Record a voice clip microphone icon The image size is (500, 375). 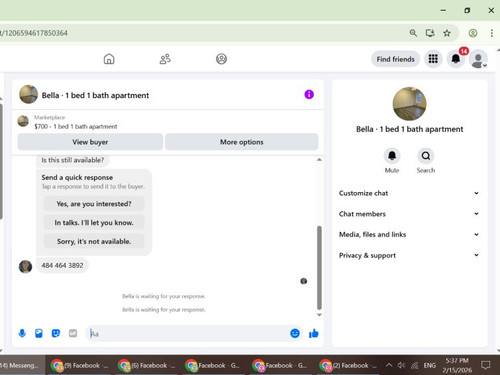pyautogui.click(x=22, y=333)
